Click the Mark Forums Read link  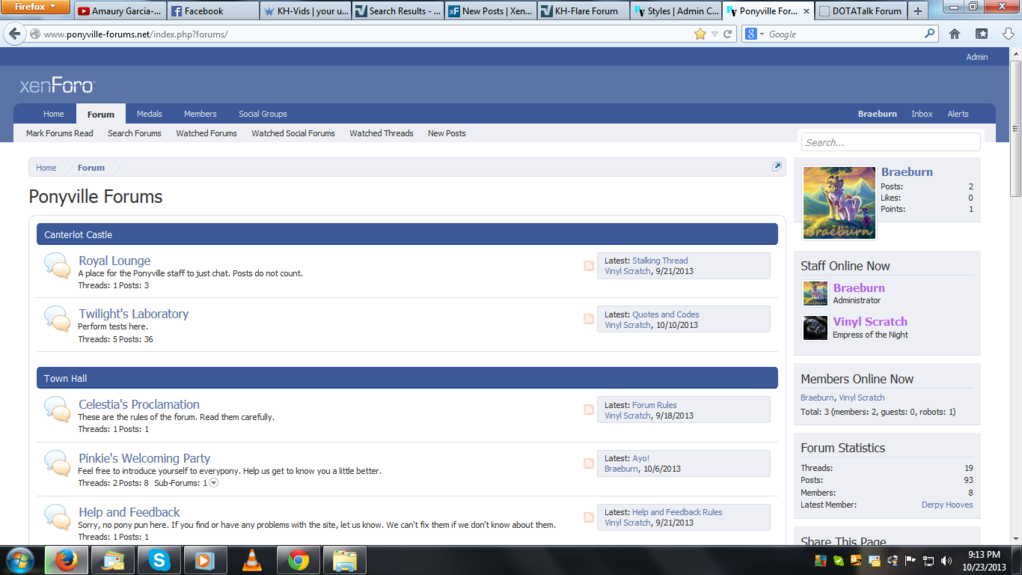[x=59, y=133]
